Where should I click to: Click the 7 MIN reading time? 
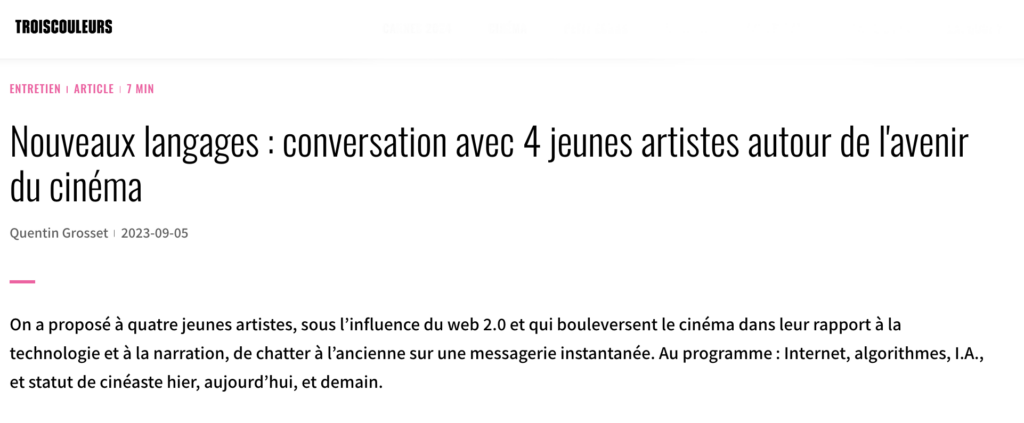point(140,89)
